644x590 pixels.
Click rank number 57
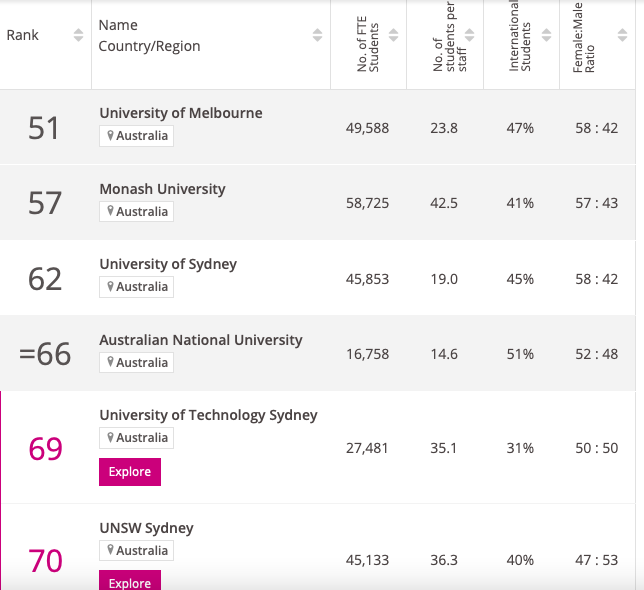point(45,203)
